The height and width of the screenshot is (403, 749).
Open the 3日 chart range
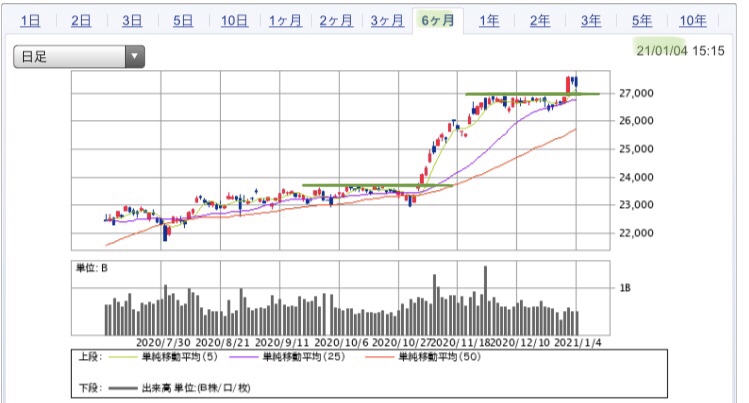coord(132,21)
